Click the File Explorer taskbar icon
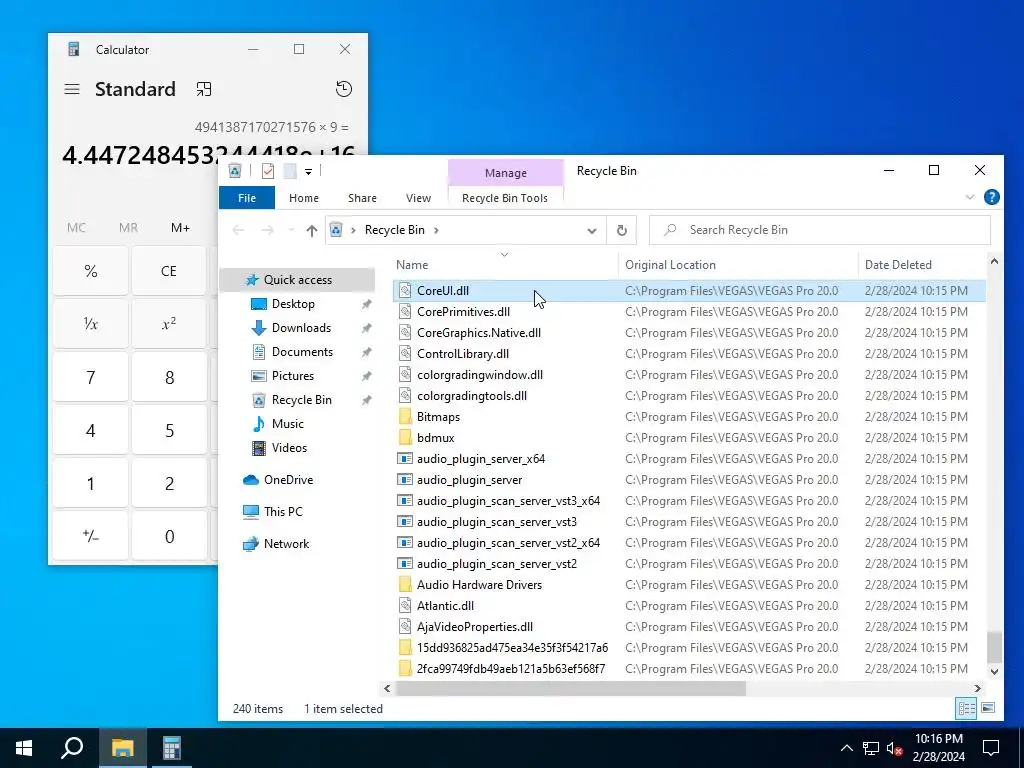The image size is (1024, 768). click(x=122, y=748)
